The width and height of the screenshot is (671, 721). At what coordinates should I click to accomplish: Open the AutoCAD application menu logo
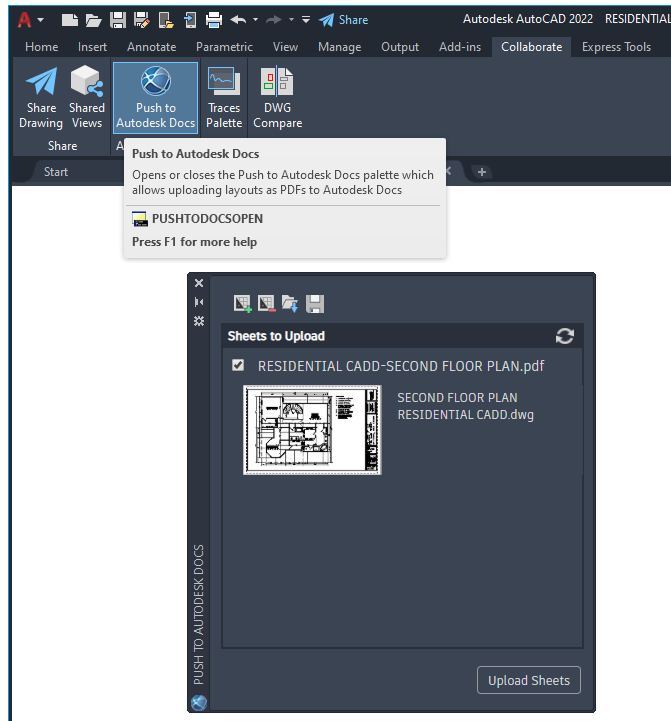24,20
